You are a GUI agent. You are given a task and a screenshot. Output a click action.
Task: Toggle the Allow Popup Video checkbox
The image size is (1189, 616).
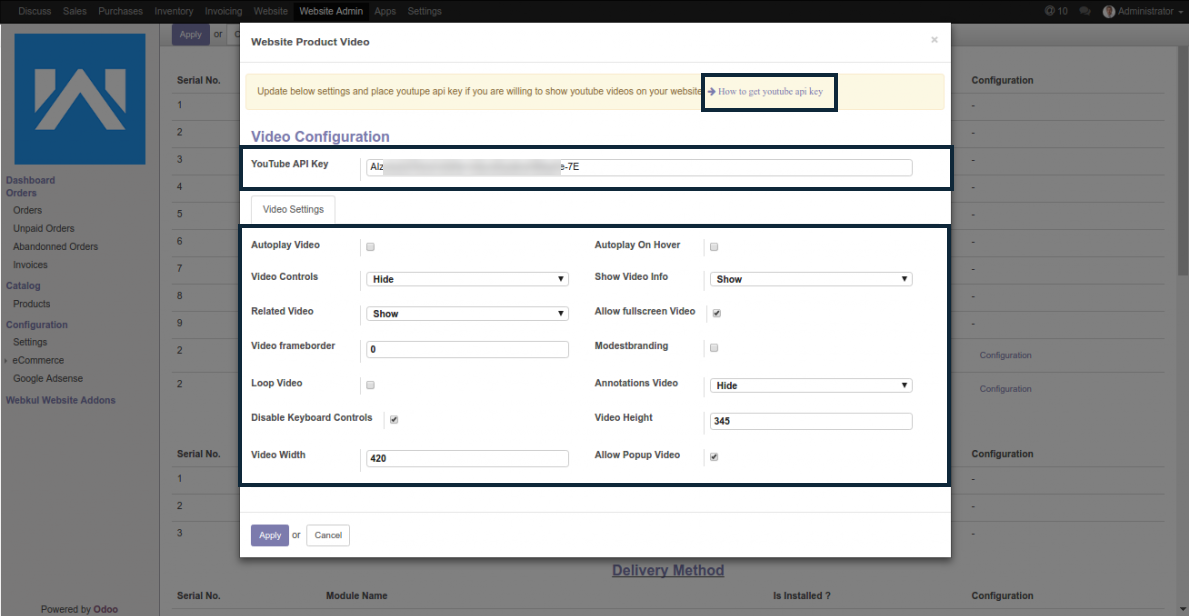point(714,457)
